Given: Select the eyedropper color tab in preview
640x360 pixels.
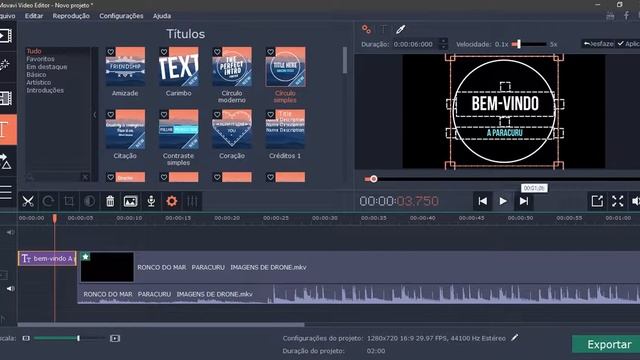Looking at the screenshot, I should [400, 29].
